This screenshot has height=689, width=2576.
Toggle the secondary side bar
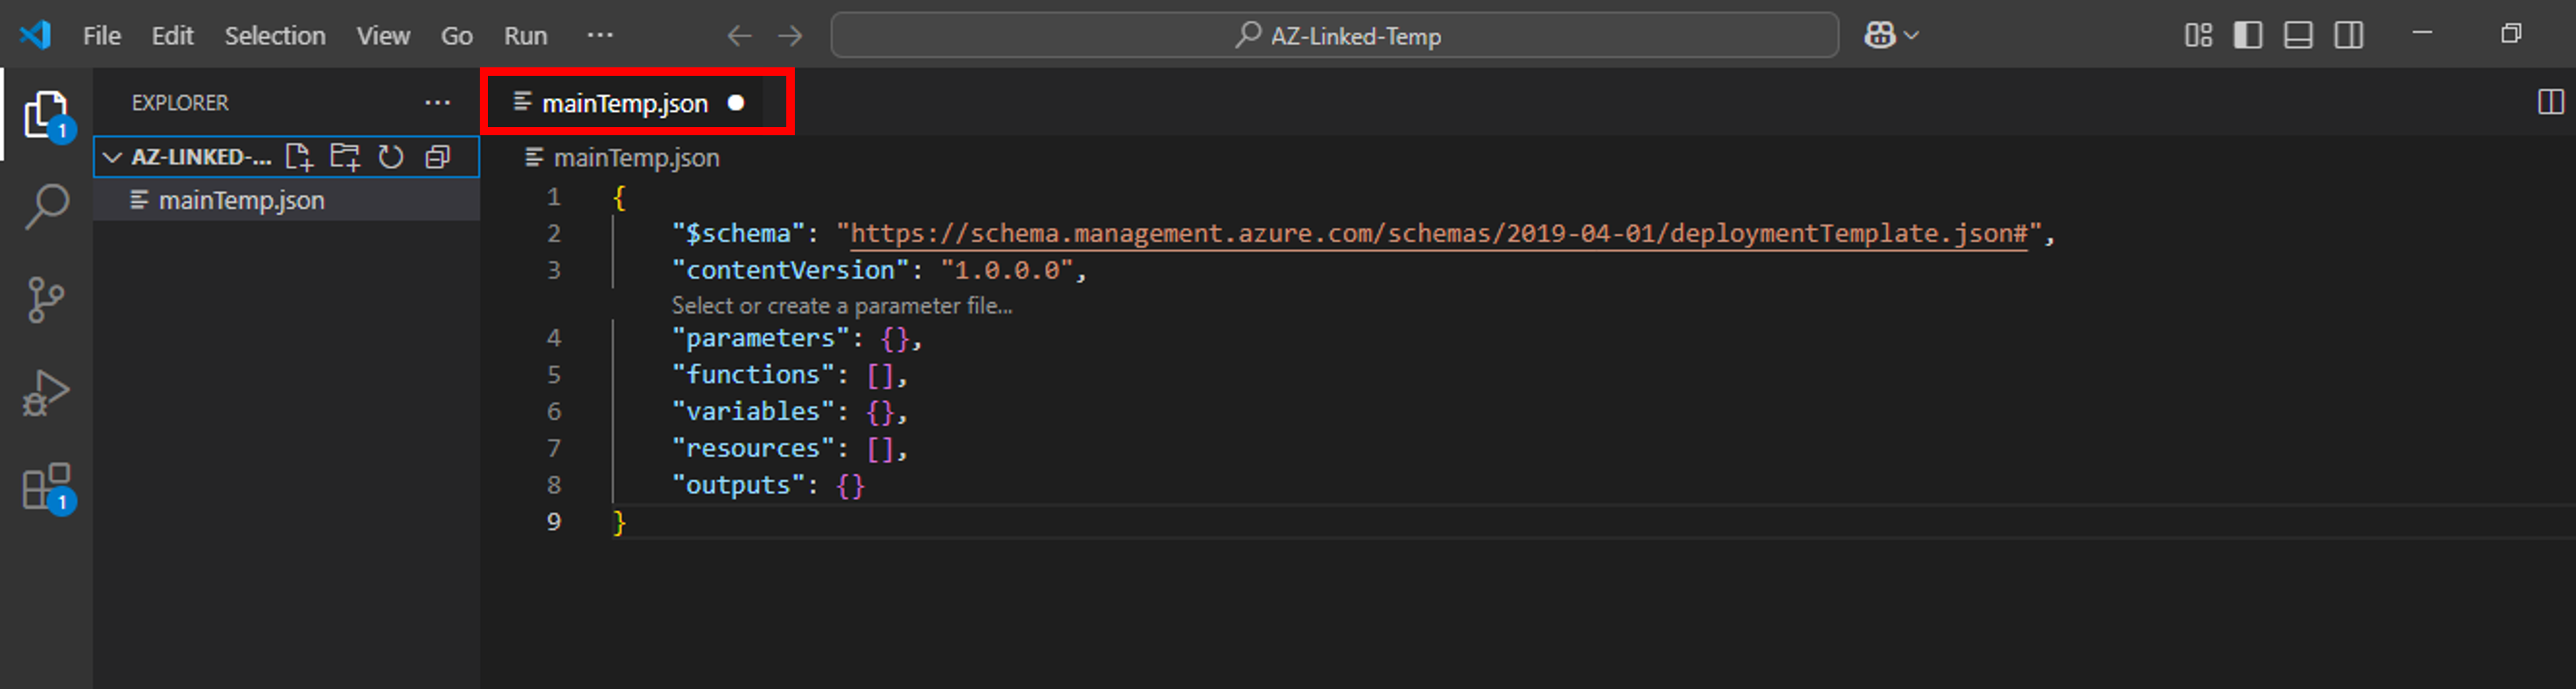click(x=2348, y=36)
